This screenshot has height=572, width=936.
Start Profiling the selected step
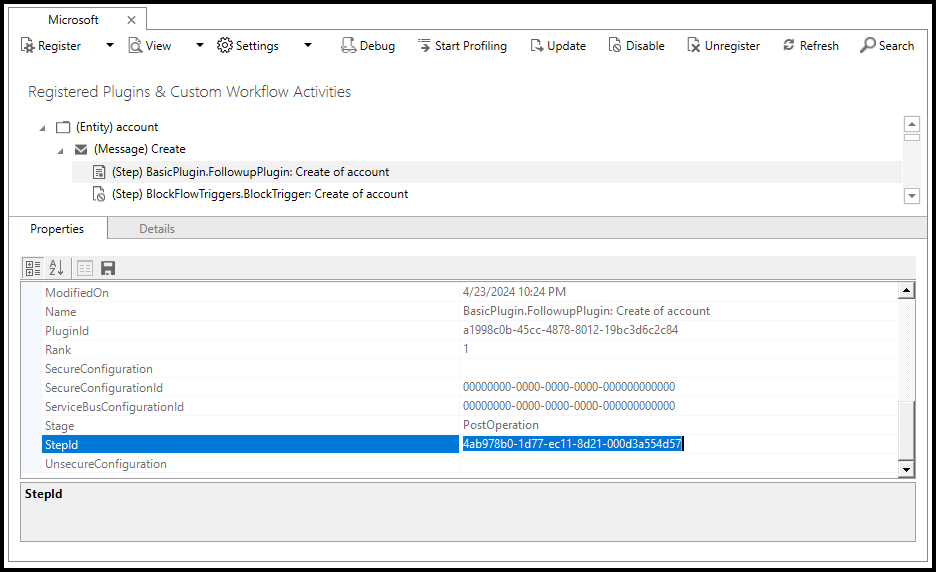click(x=461, y=45)
